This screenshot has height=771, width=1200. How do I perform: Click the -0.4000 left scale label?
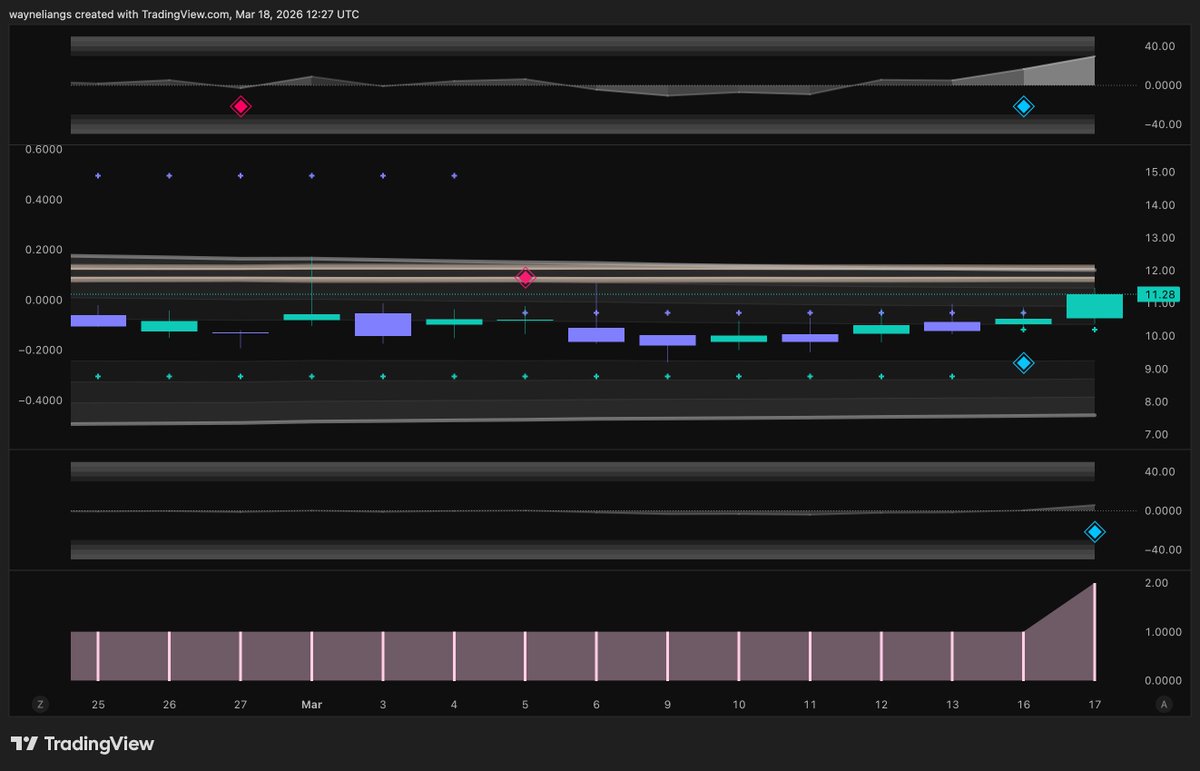click(43, 401)
